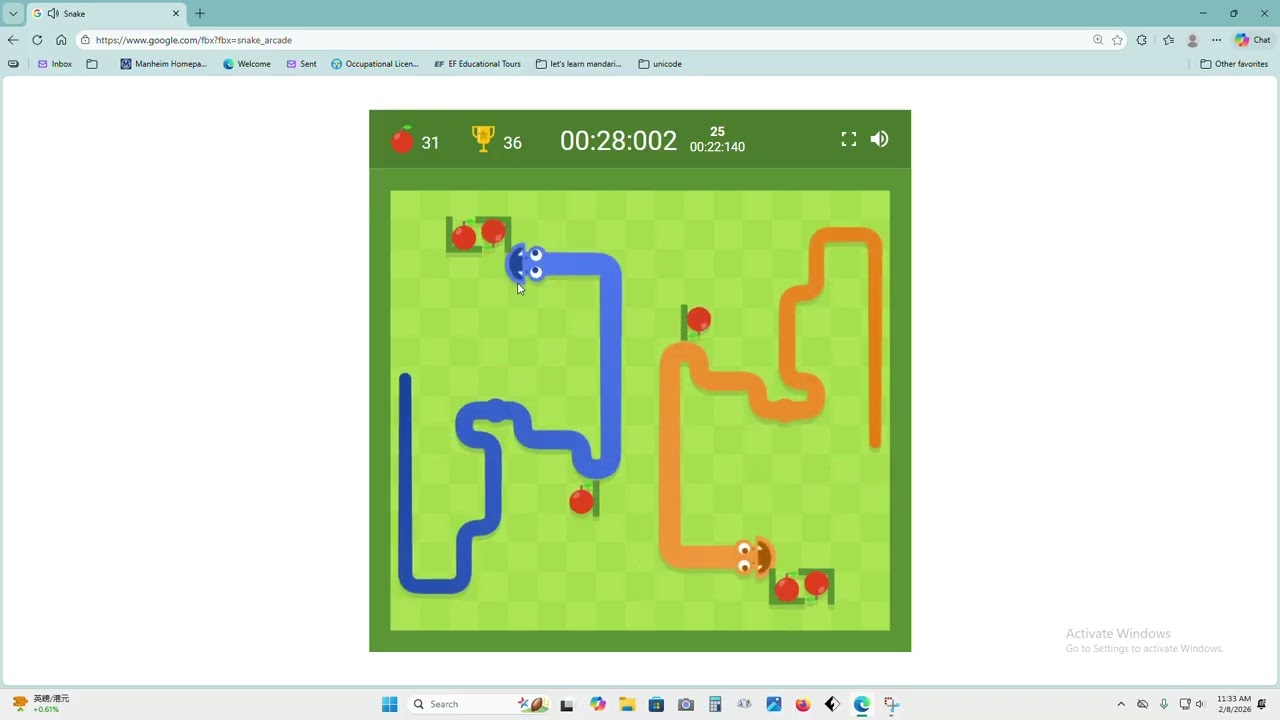Refresh the Snake page

pyautogui.click(x=37, y=40)
